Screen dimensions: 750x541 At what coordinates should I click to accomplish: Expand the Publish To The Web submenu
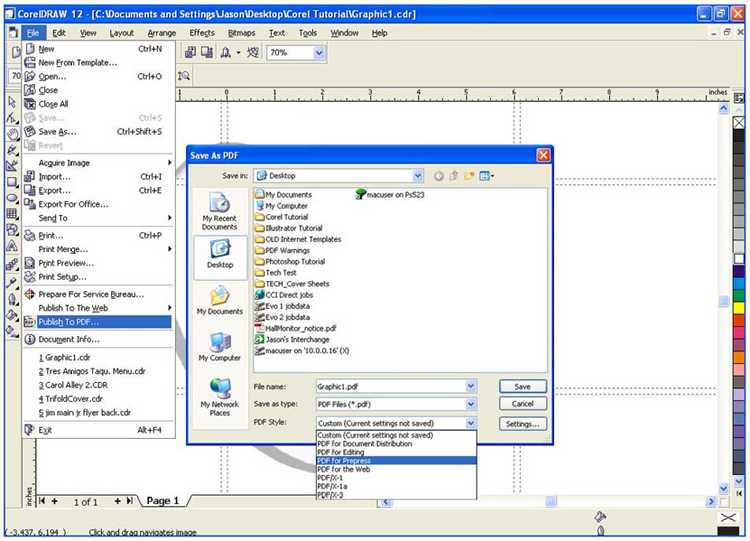tap(99, 308)
